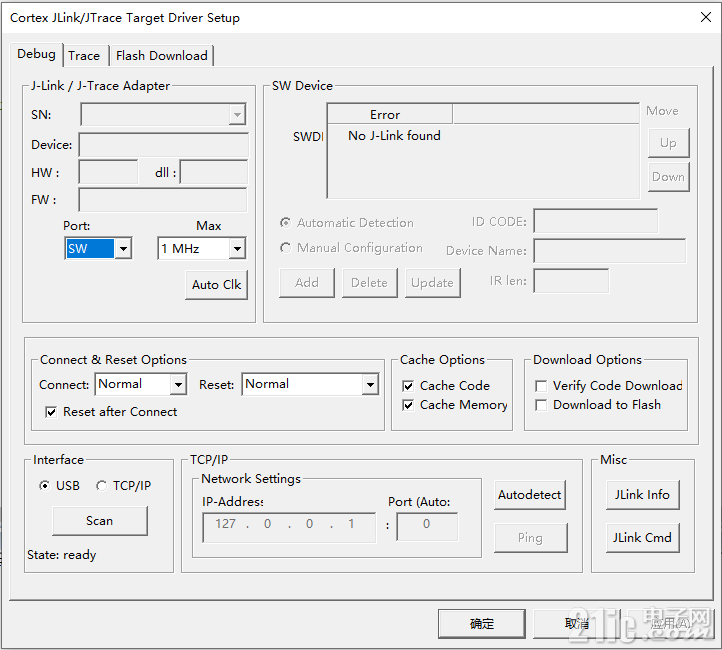This screenshot has width=722, height=650.
Task: Uncheck the Cache Code option
Action: pos(408,386)
